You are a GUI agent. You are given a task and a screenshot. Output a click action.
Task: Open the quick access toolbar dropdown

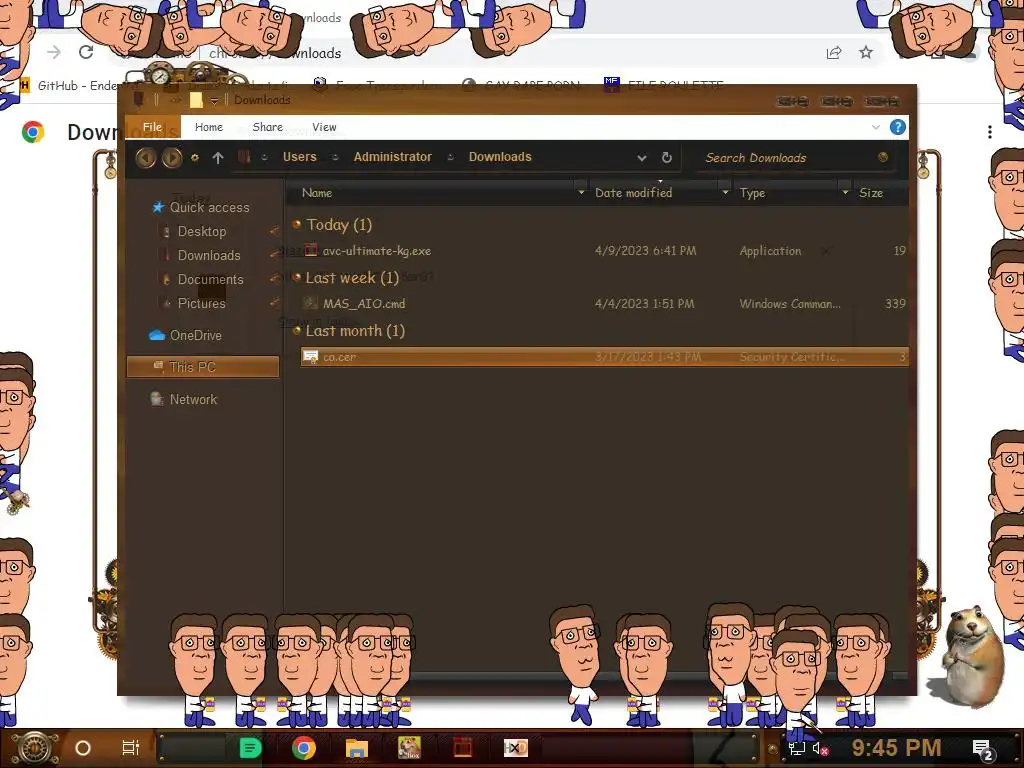(x=214, y=101)
